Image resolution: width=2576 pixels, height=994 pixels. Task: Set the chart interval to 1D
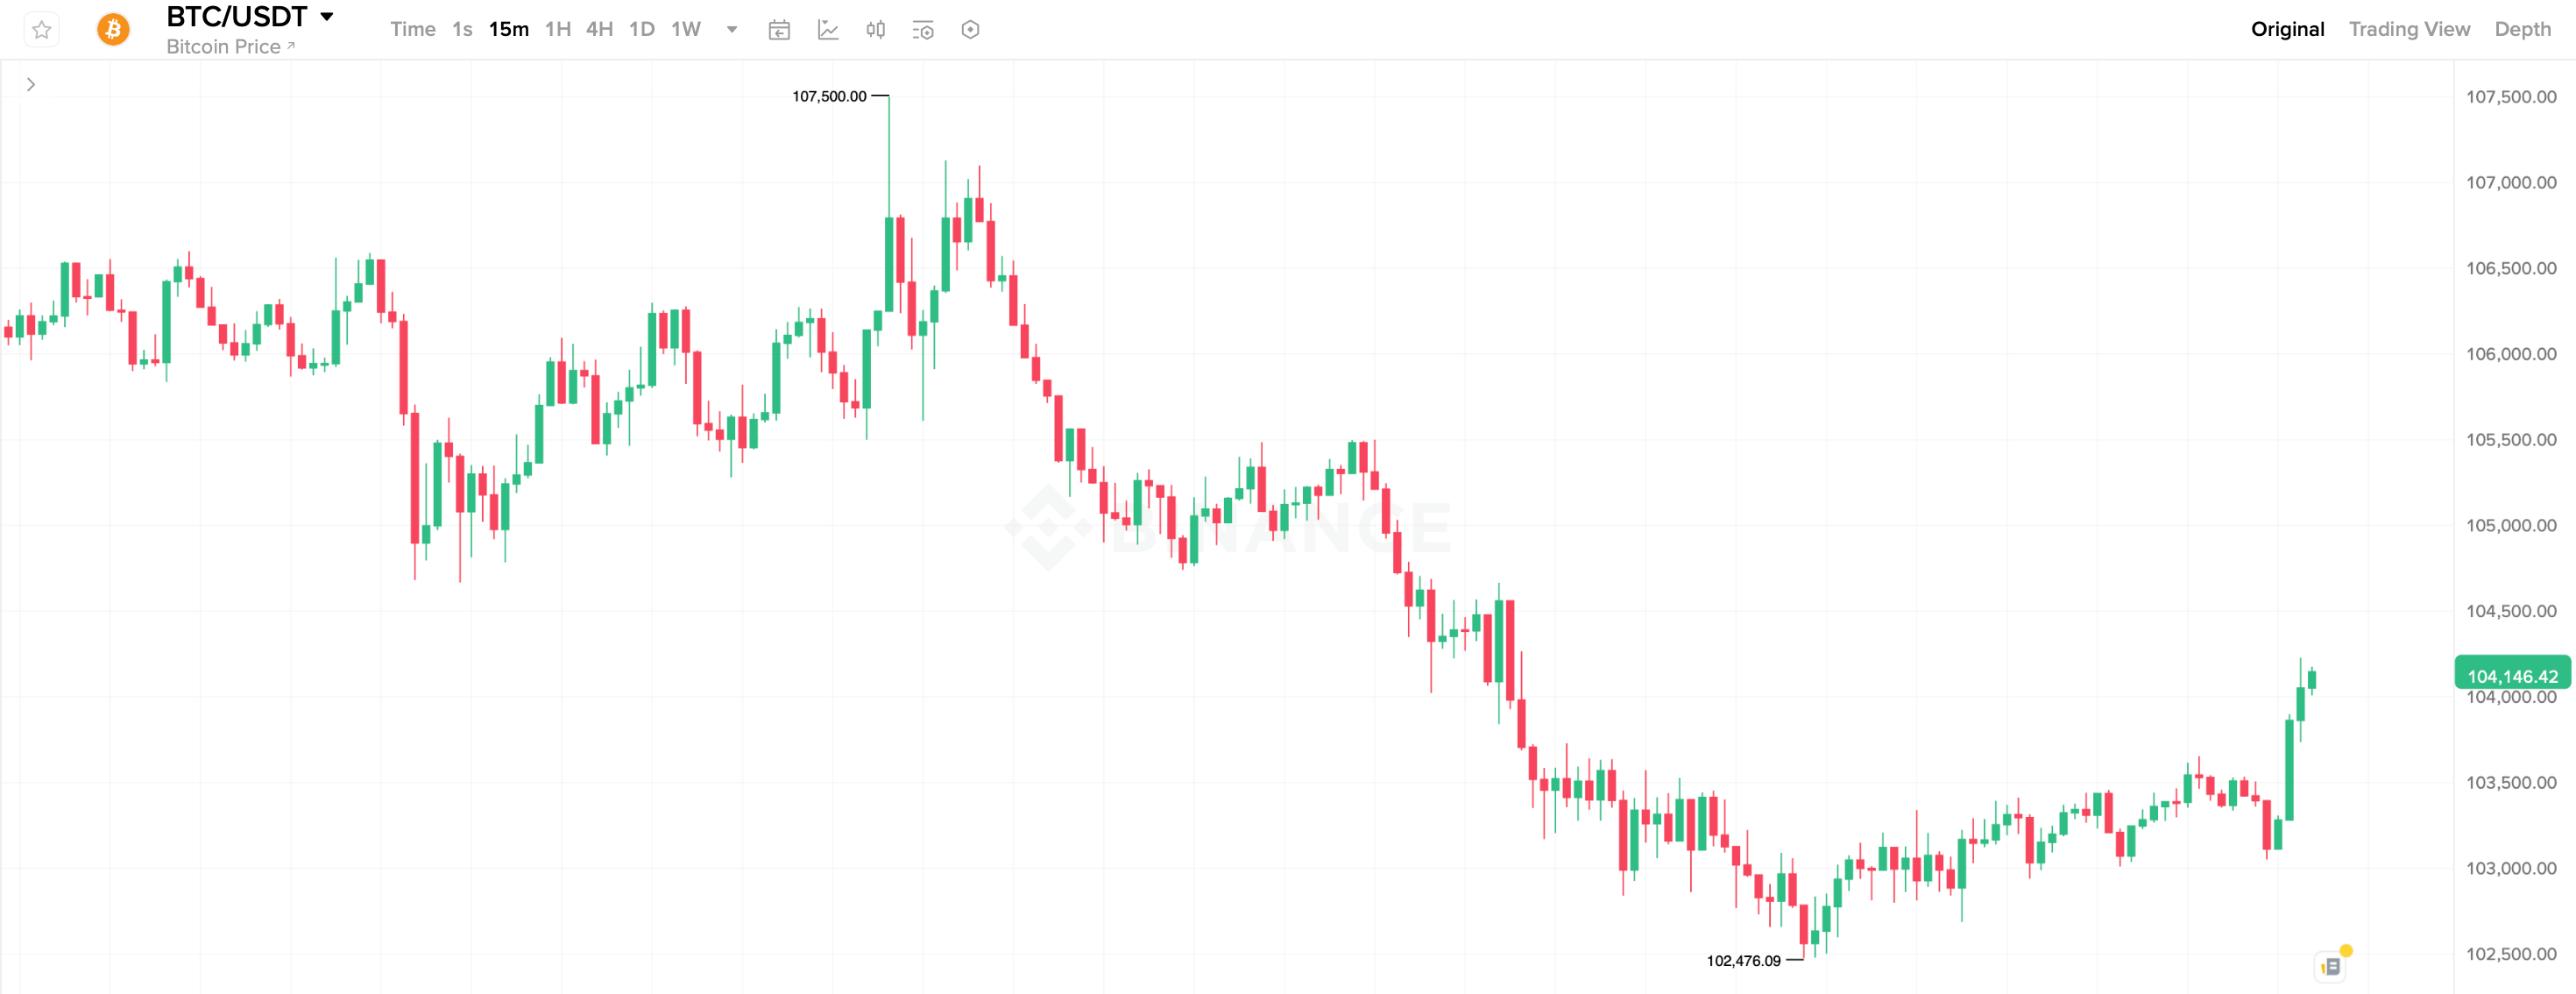coord(642,30)
